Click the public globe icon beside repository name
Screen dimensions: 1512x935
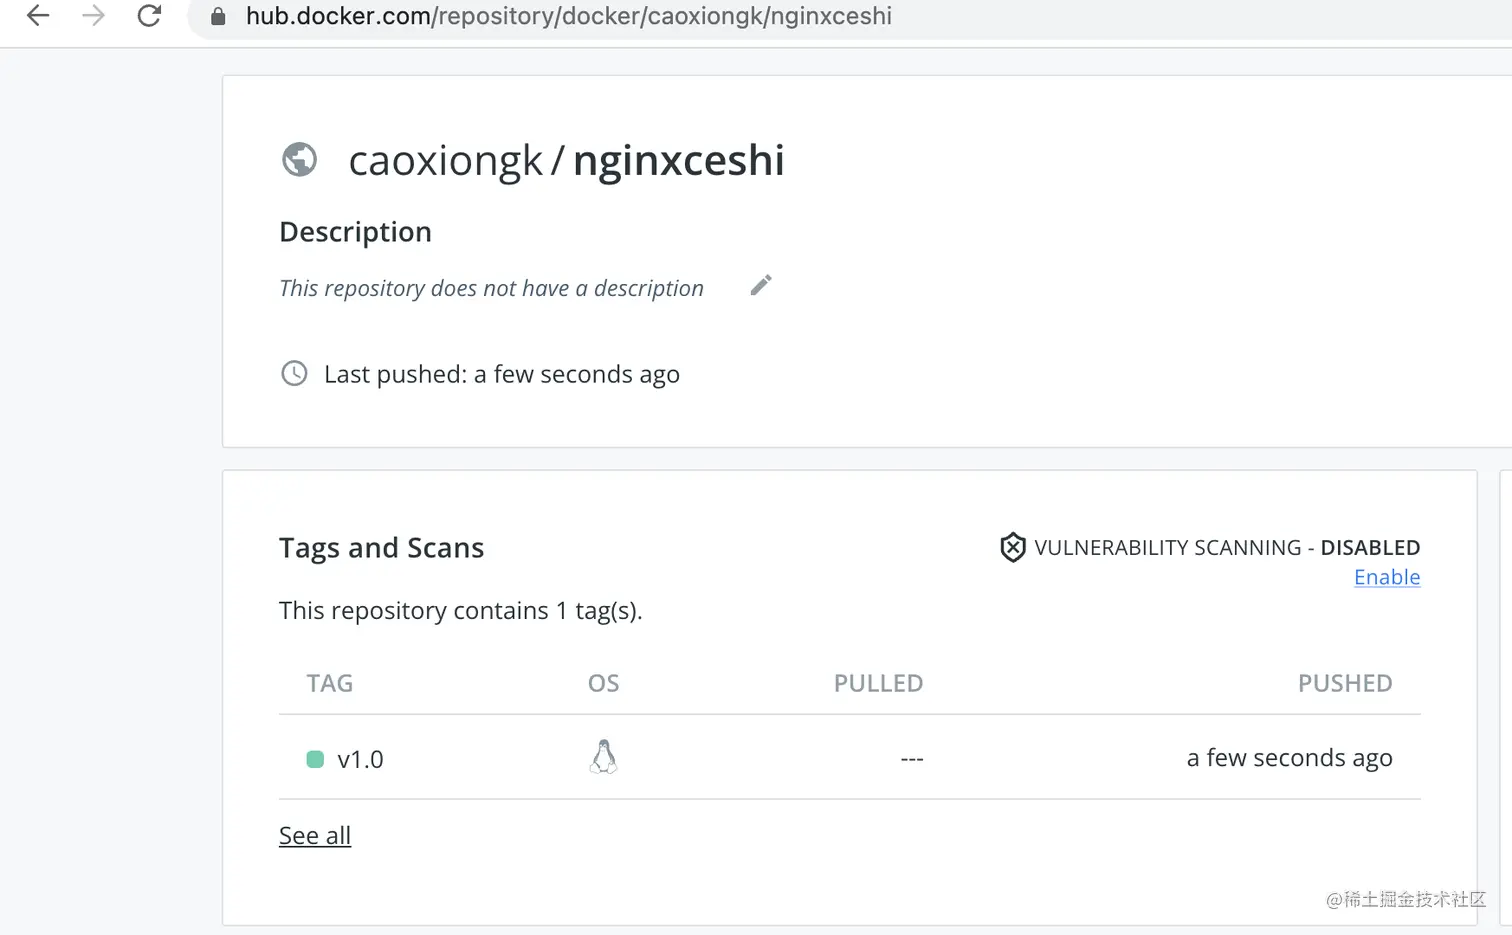click(x=299, y=160)
